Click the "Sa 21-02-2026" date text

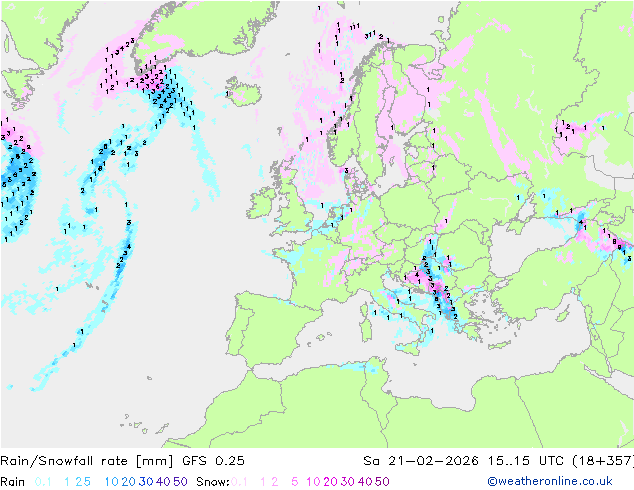421,461
